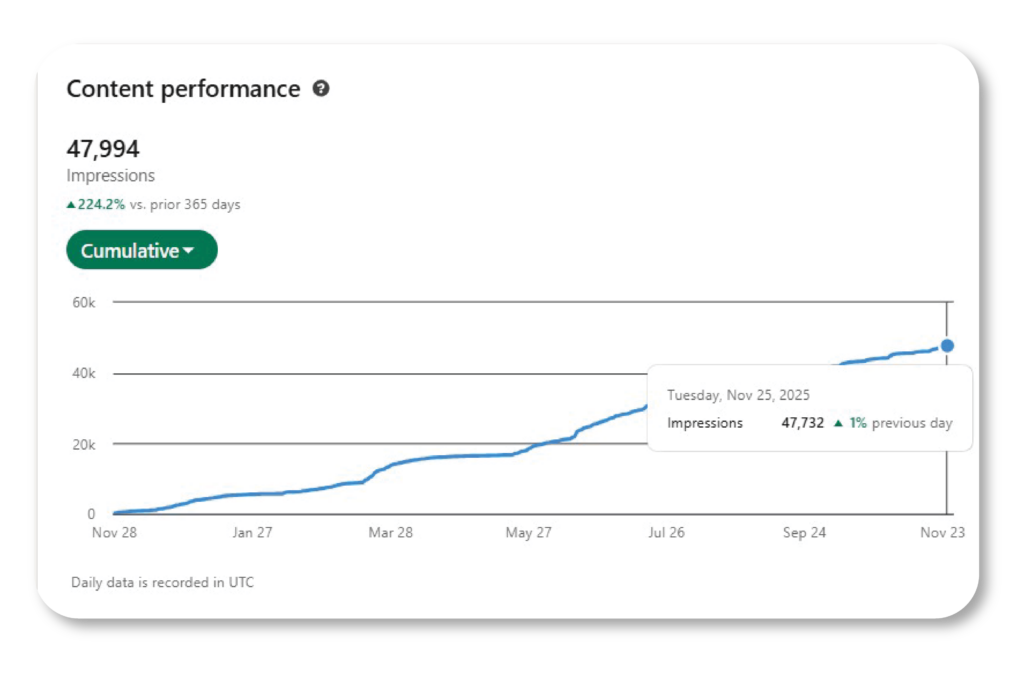Click the 47,732 value in the tooltip

[802, 423]
